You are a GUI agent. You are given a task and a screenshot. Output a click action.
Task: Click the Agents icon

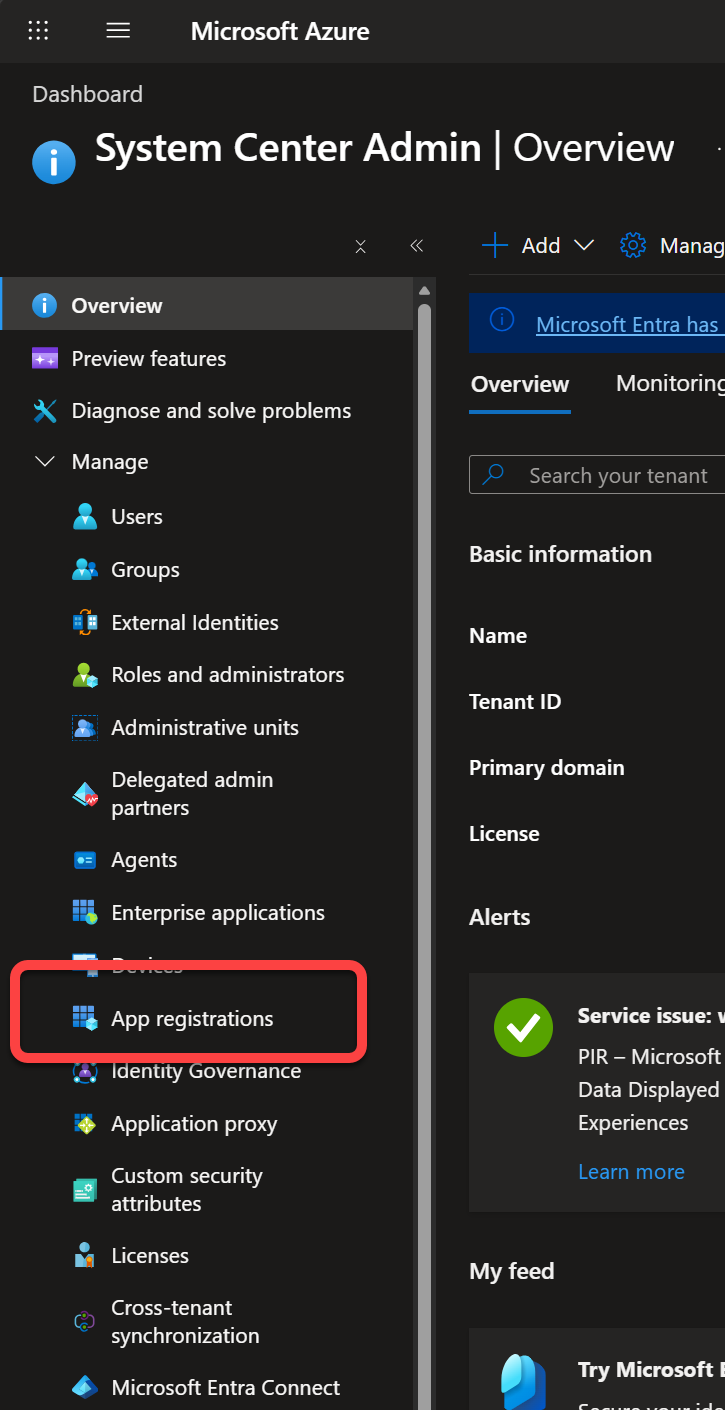point(85,860)
